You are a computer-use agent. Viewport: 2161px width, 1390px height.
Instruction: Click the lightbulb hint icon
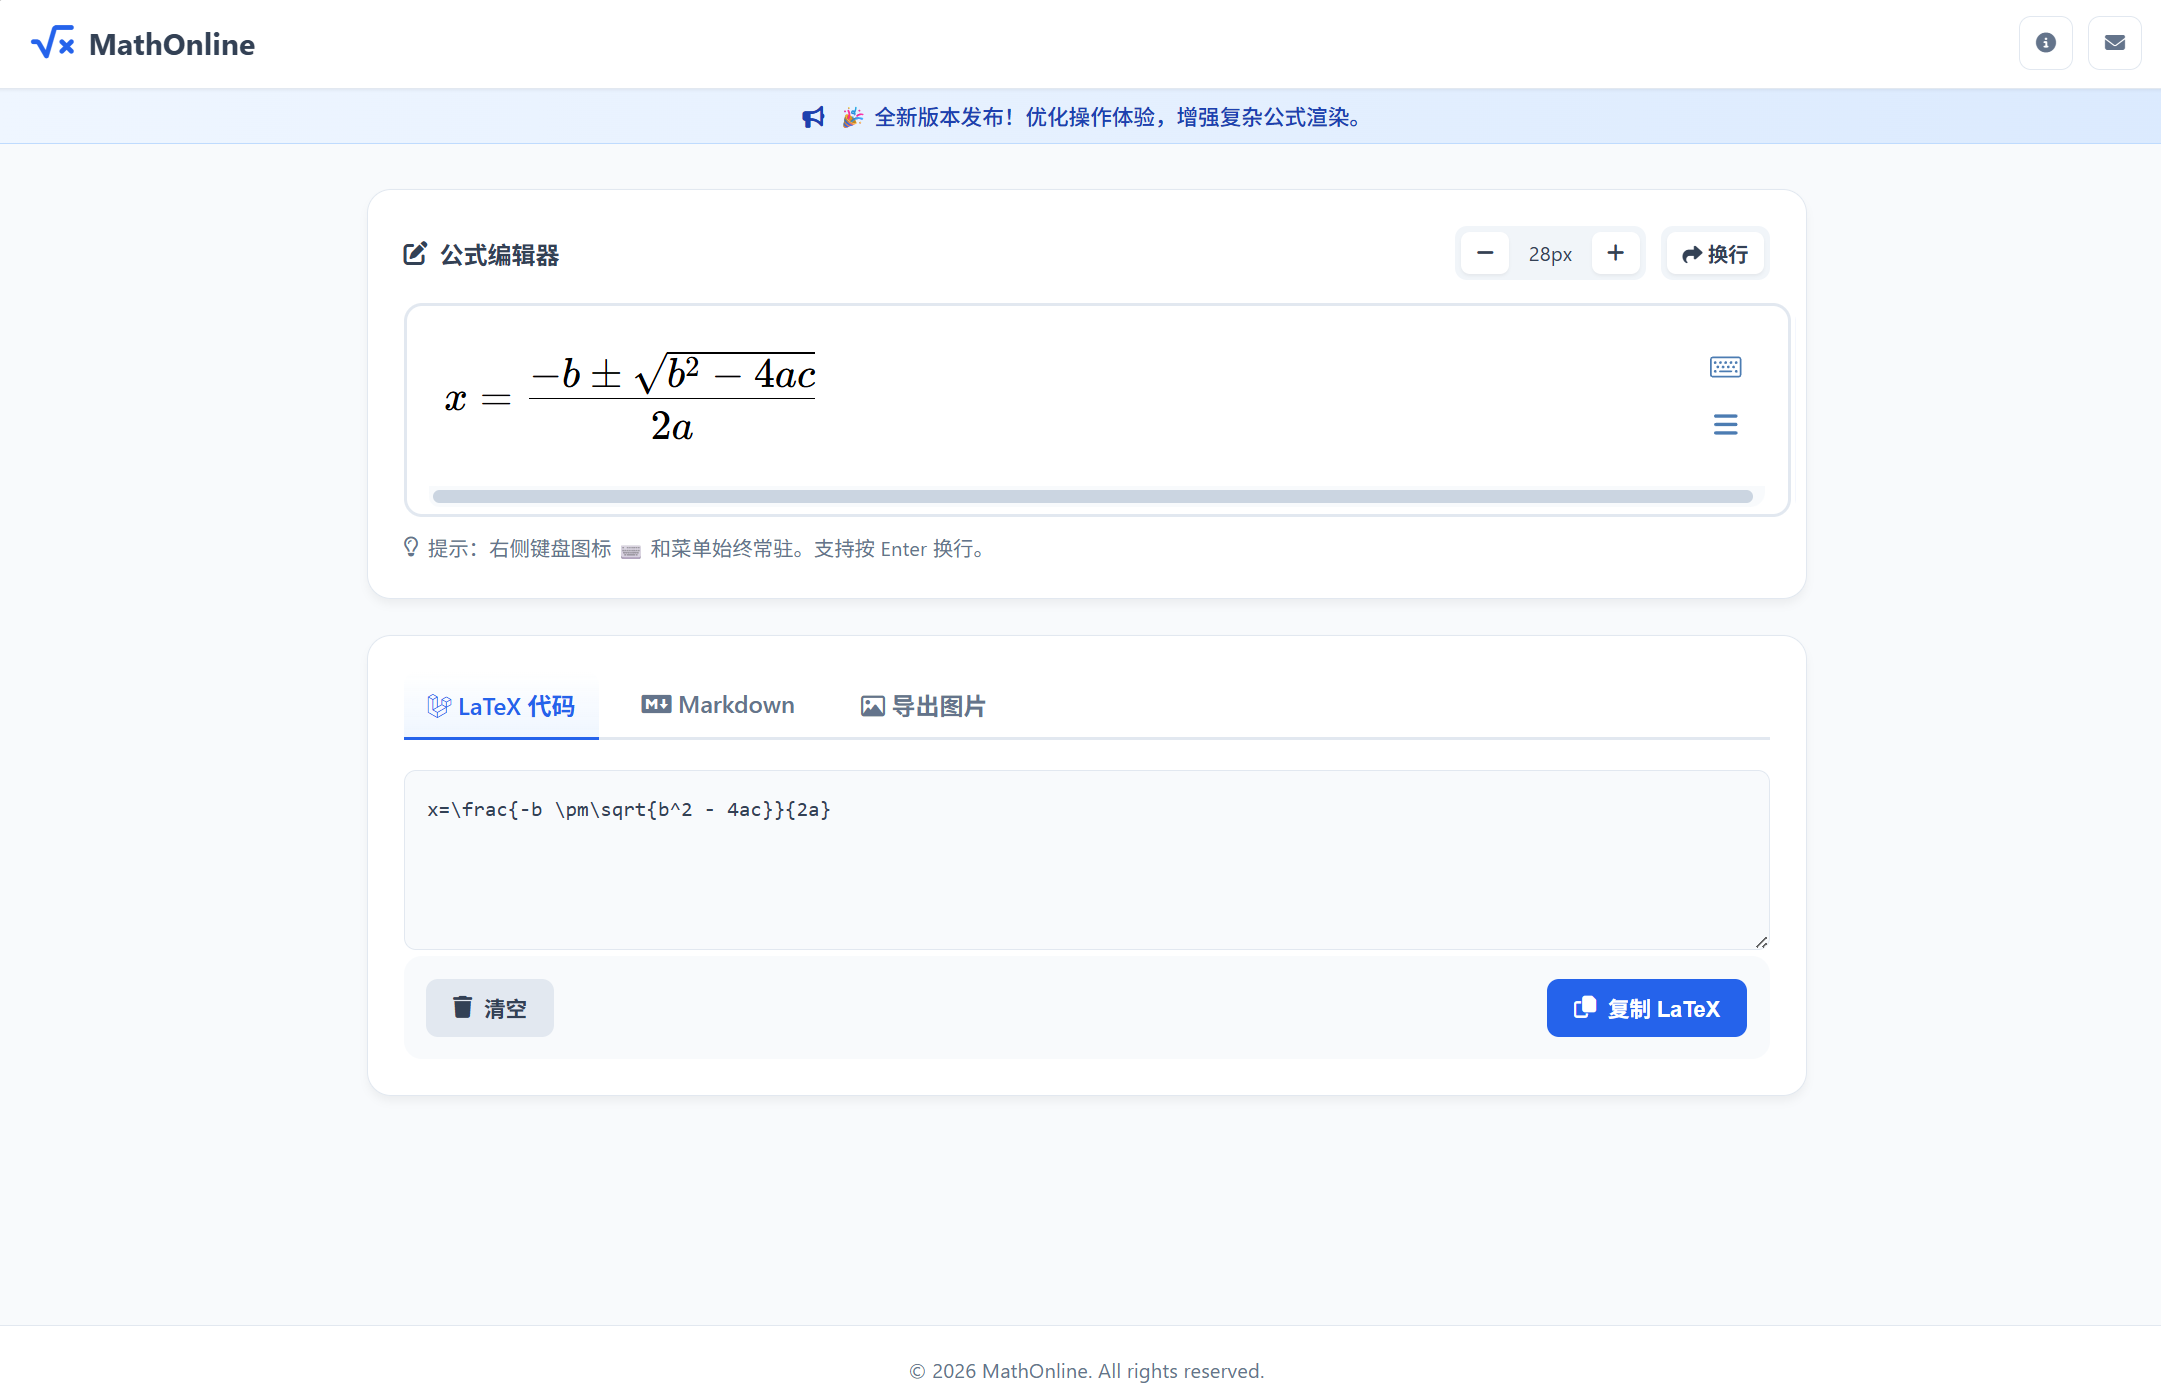411,546
